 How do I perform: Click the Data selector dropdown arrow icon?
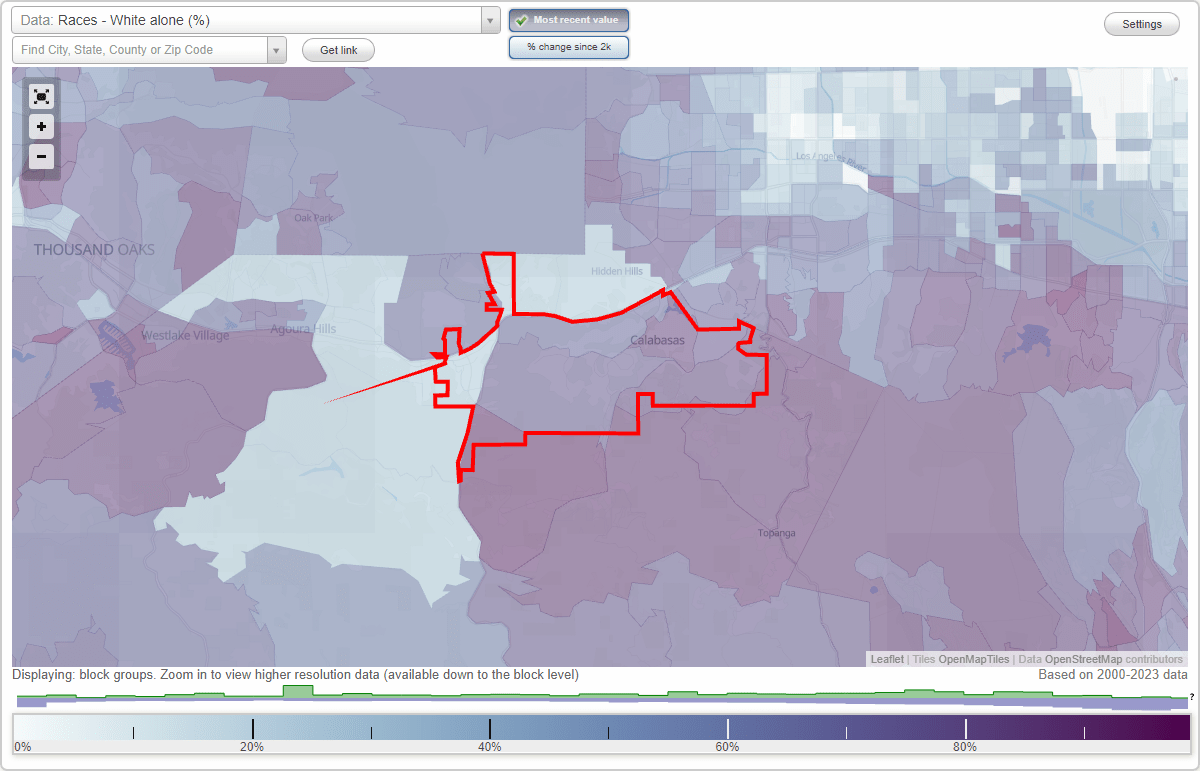point(488,19)
